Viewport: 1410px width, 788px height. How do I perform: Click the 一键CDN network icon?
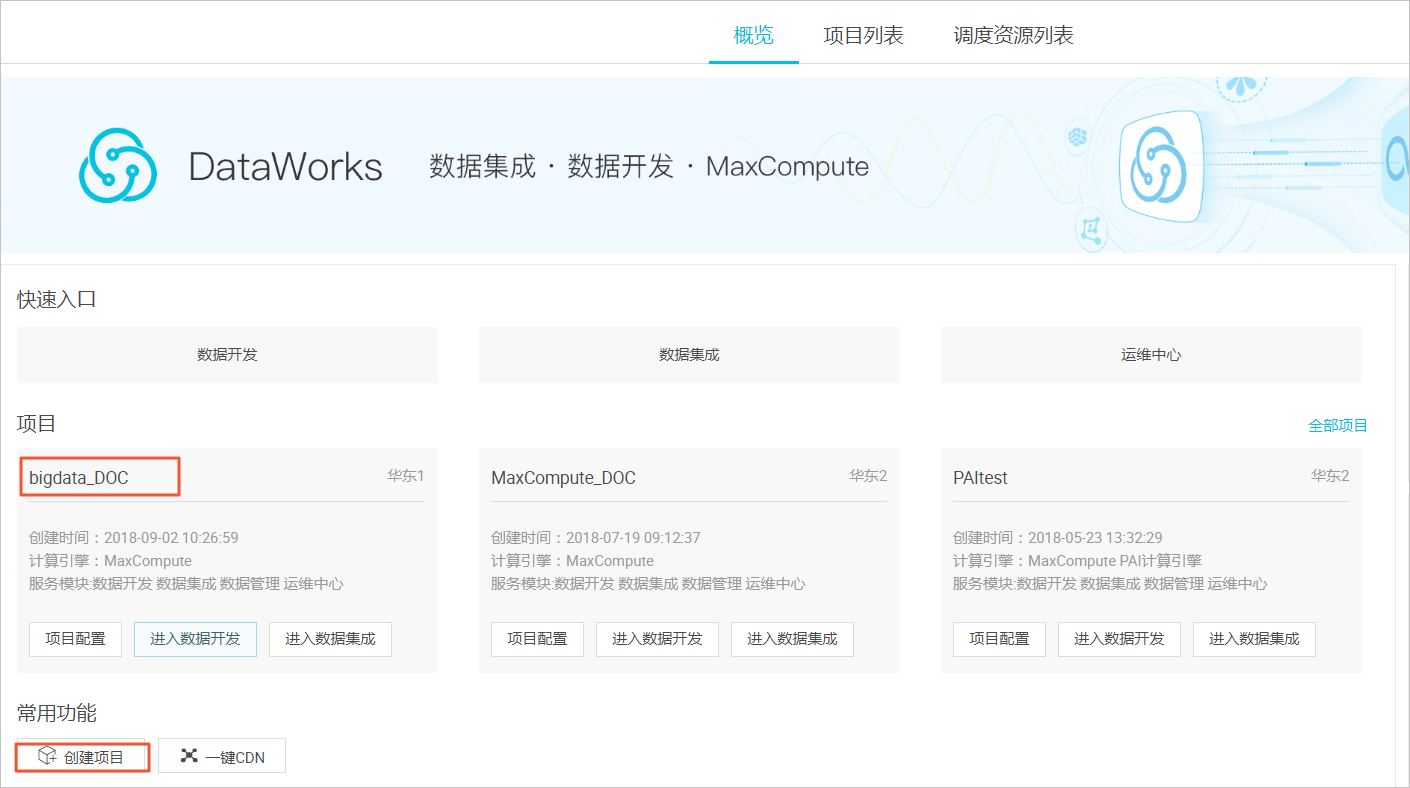coord(189,756)
